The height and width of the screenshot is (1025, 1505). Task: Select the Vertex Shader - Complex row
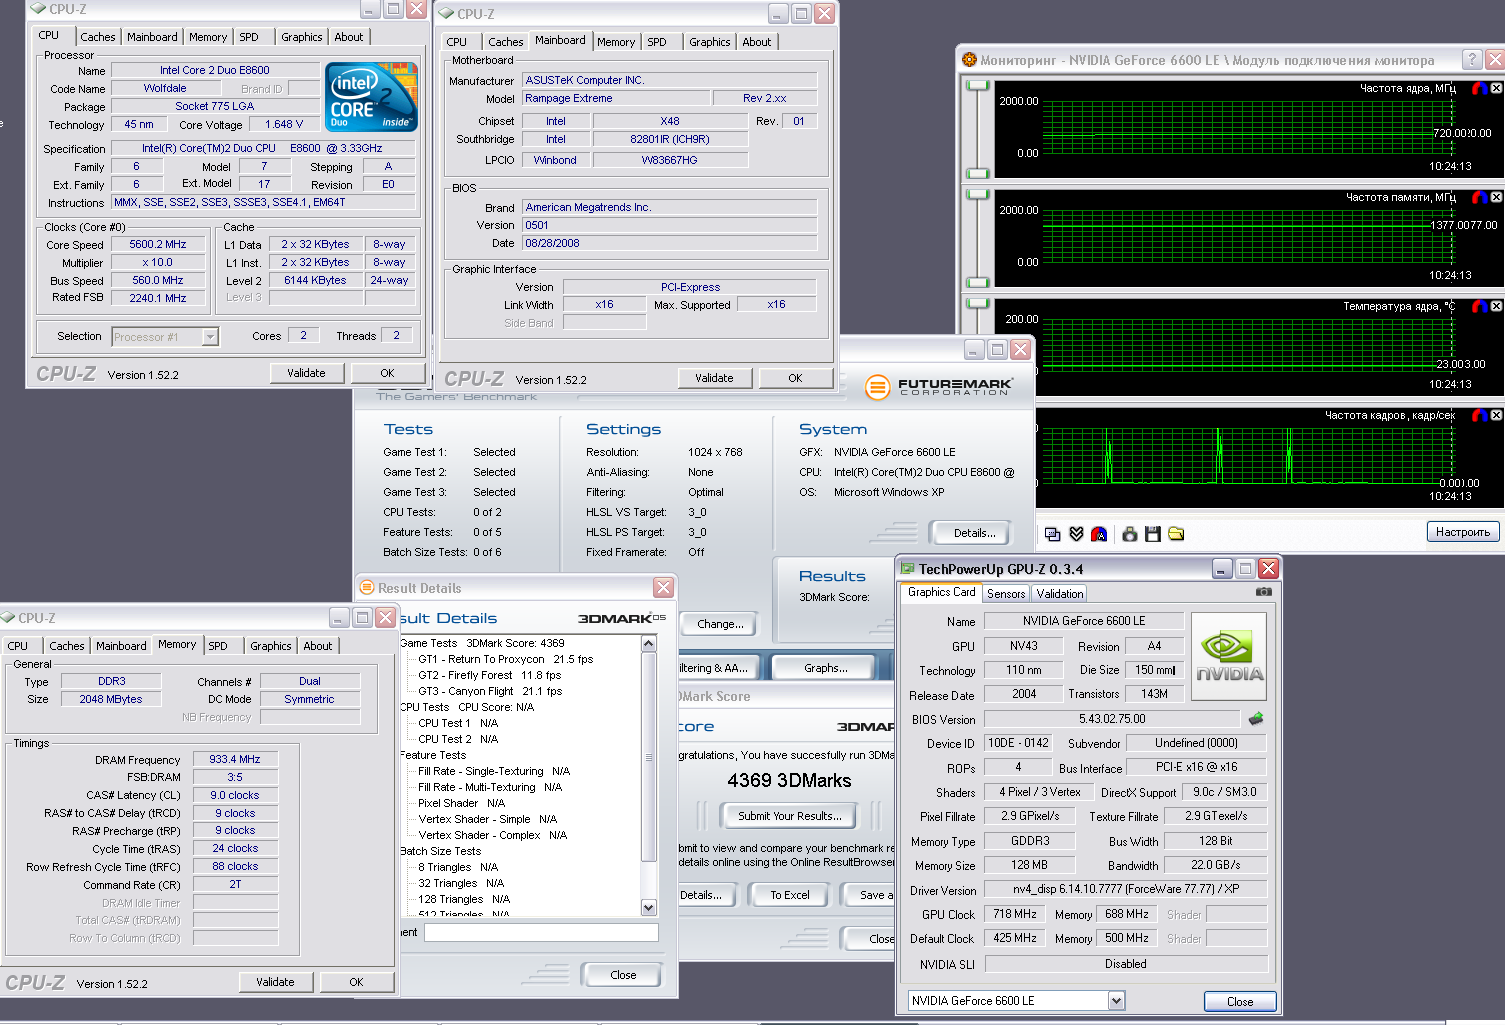[x=492, y=835]
